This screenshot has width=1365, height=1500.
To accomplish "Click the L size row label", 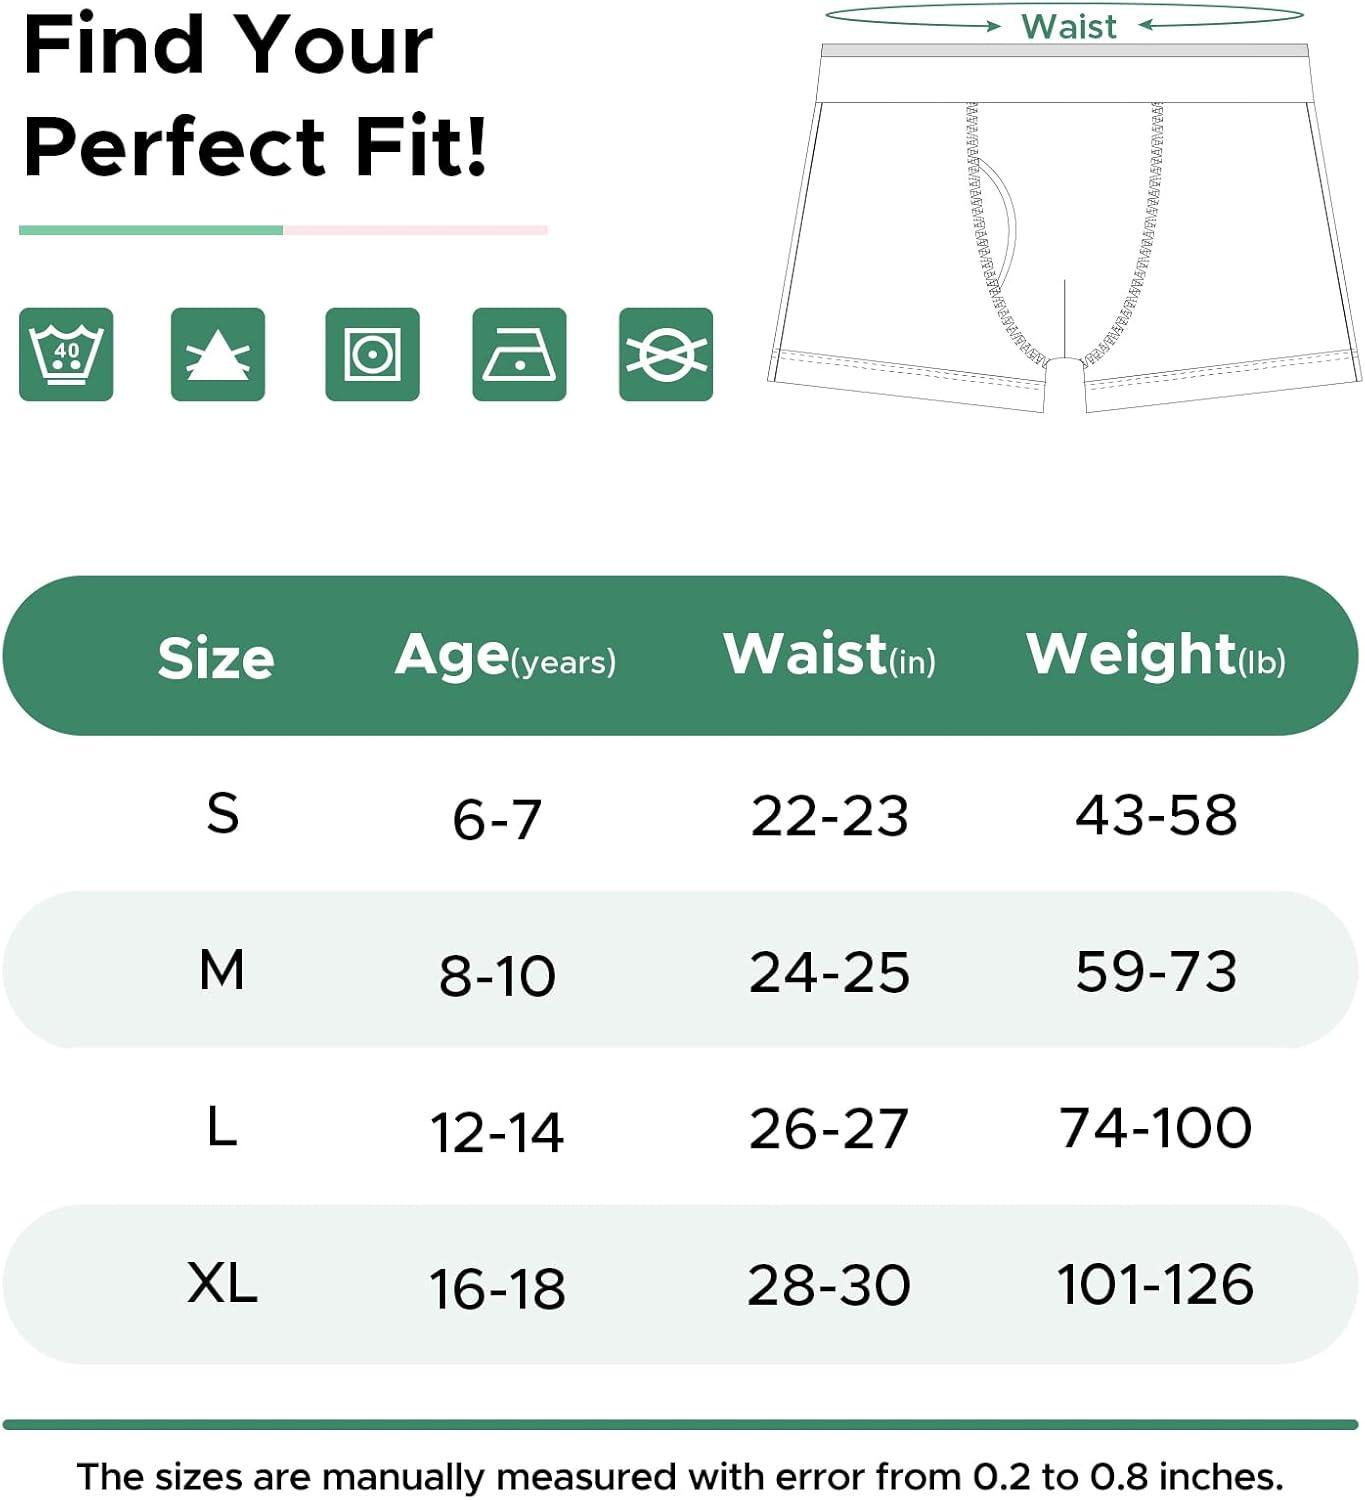I will click(222, 1127).
